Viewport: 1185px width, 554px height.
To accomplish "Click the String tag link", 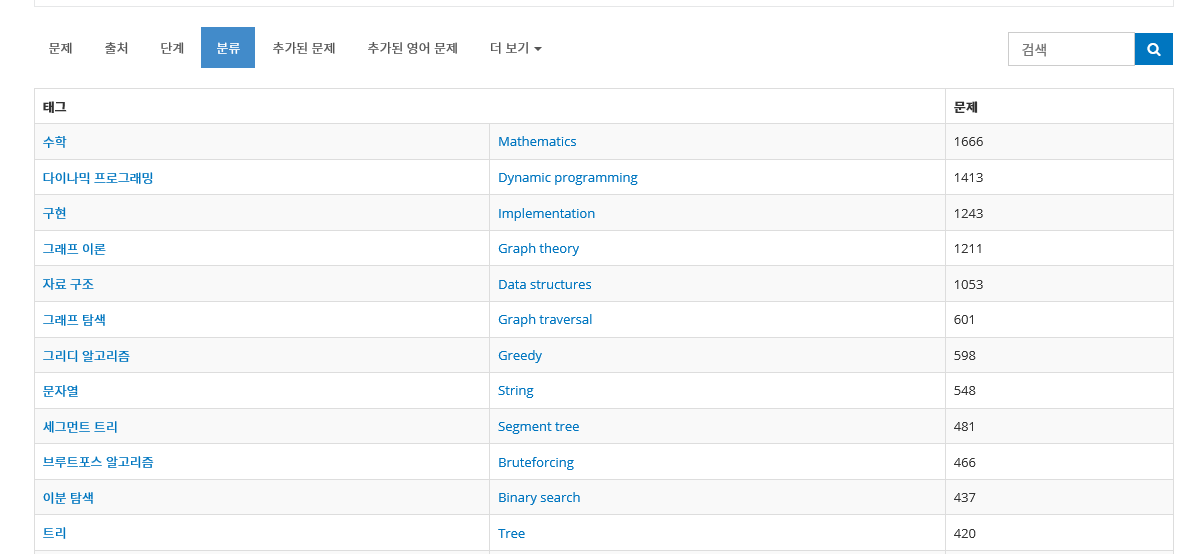I will click(x=515, y=391).
